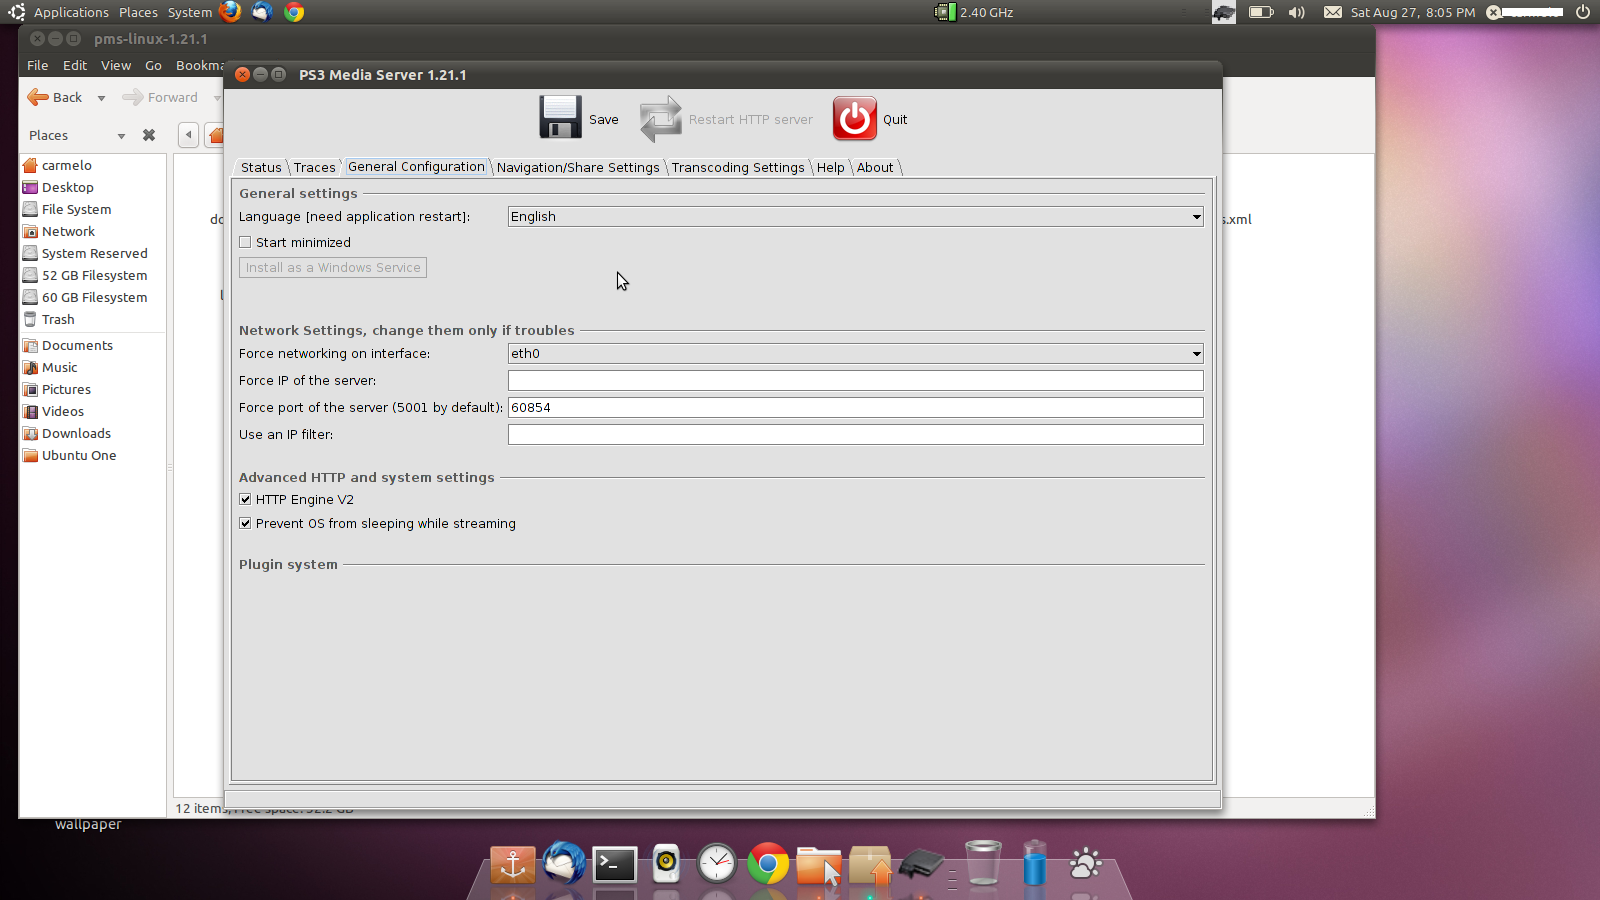Open Firefox from the top panel
1600x900 pixels.
click(x=231, y=12)
